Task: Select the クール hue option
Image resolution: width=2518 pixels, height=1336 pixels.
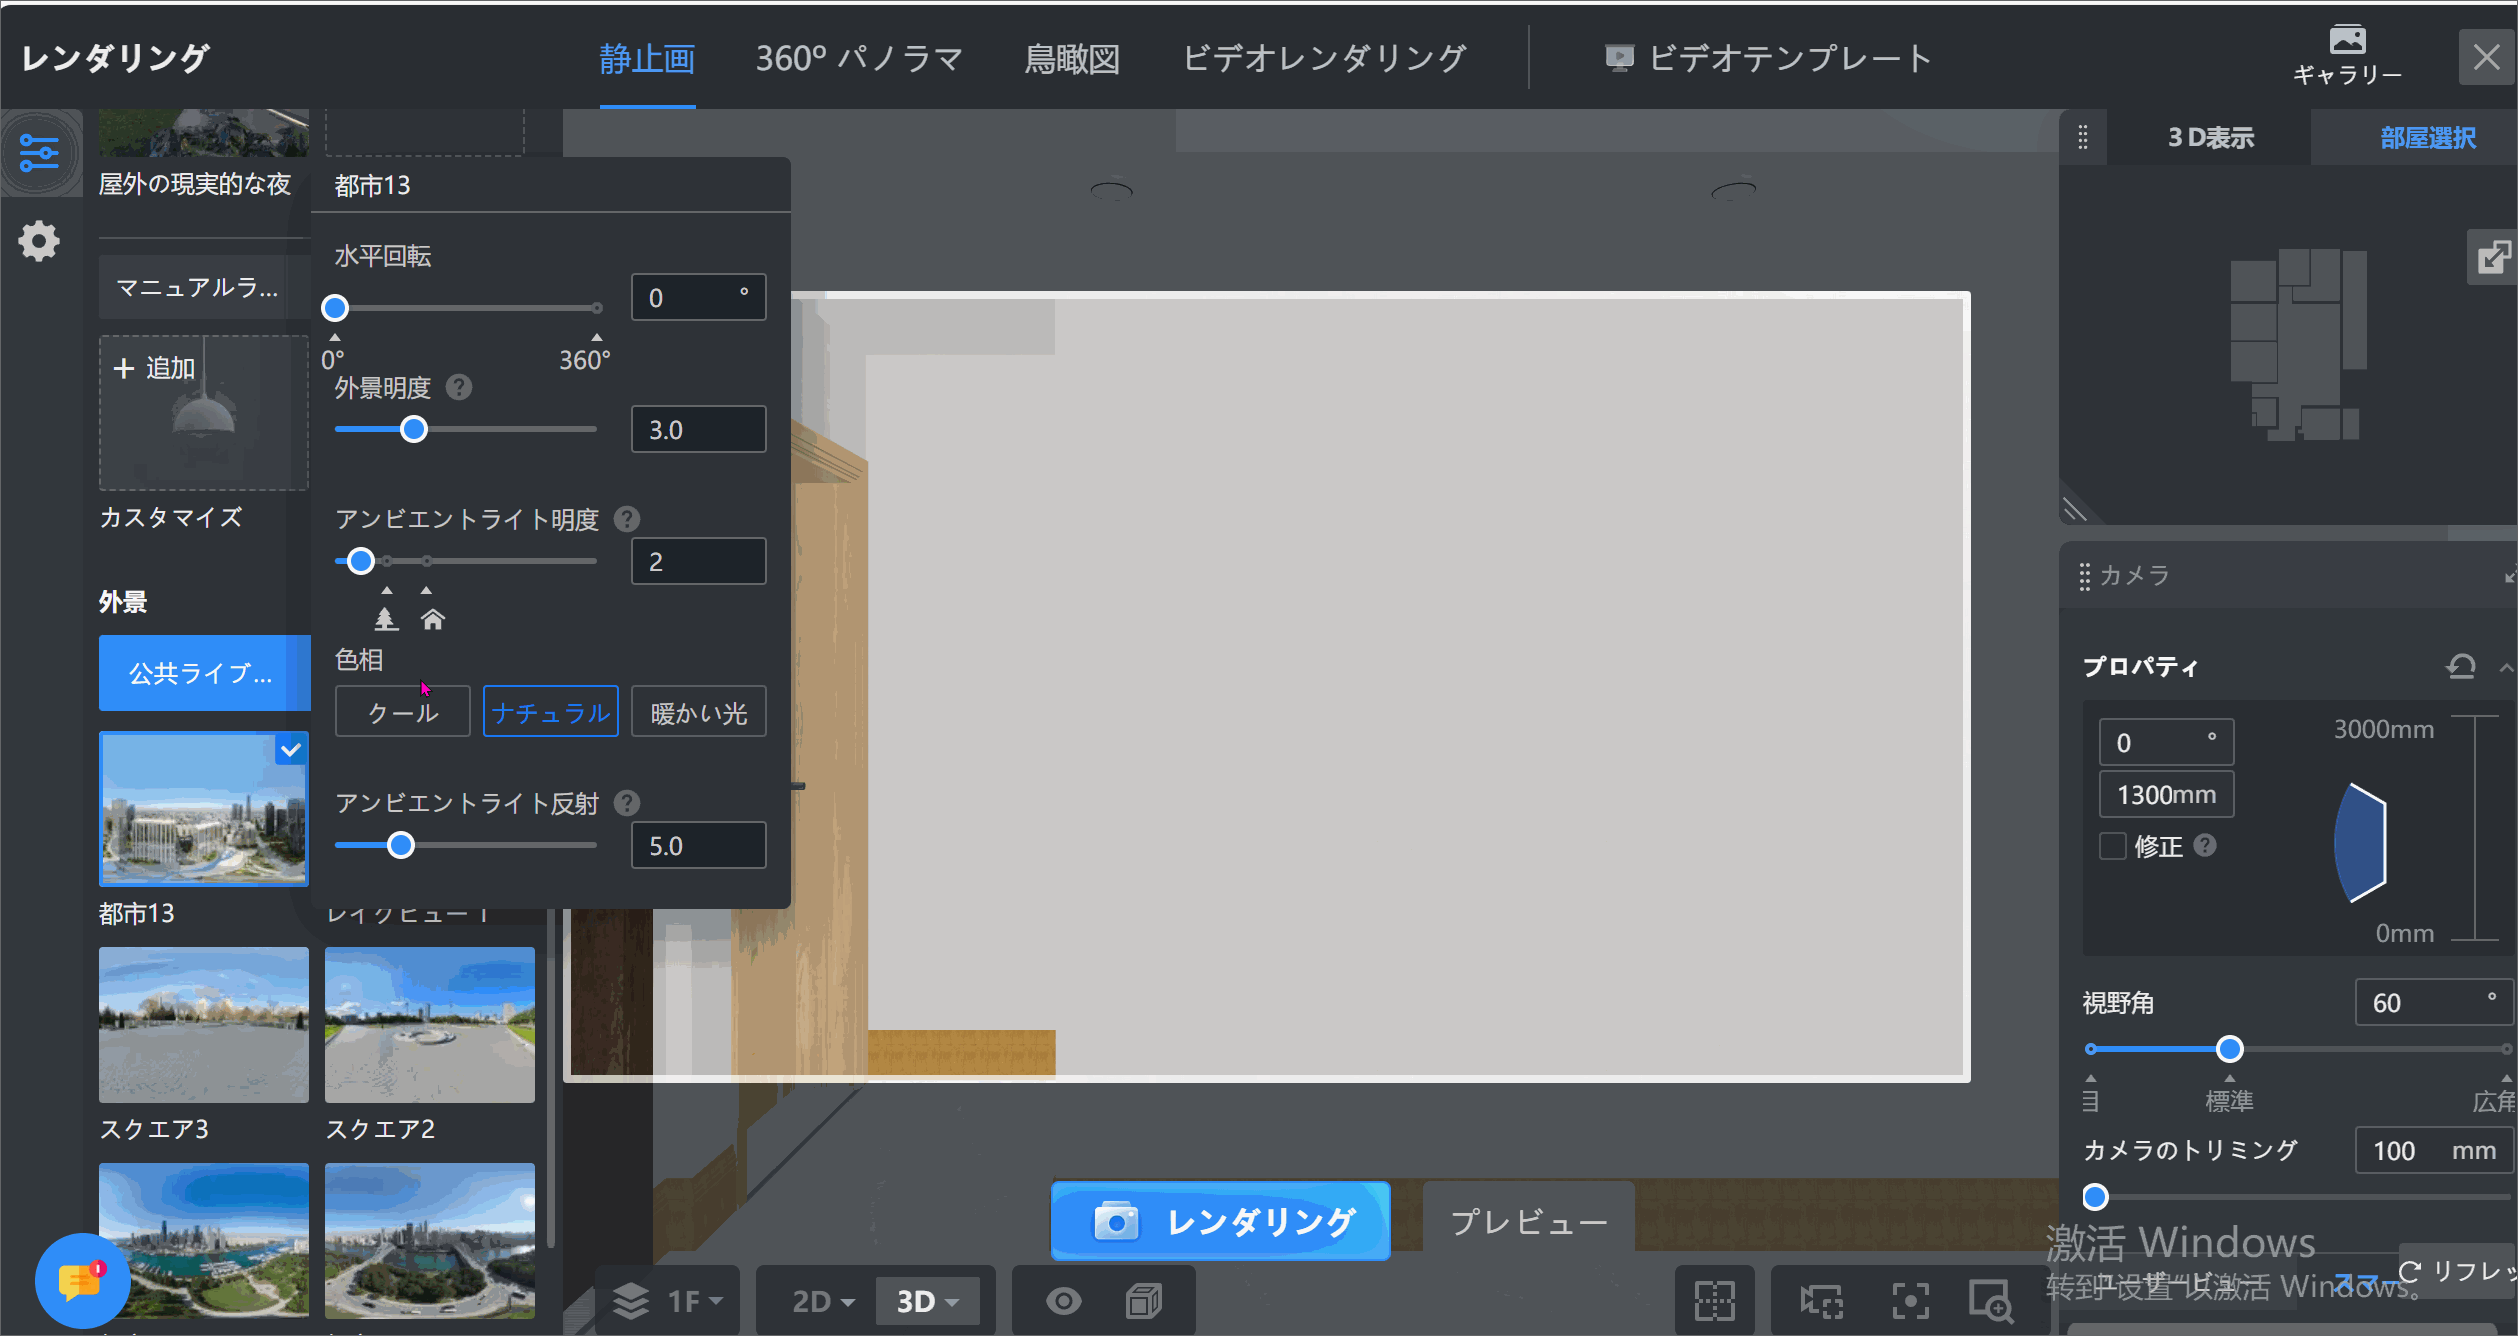Action: coord(402,712)
